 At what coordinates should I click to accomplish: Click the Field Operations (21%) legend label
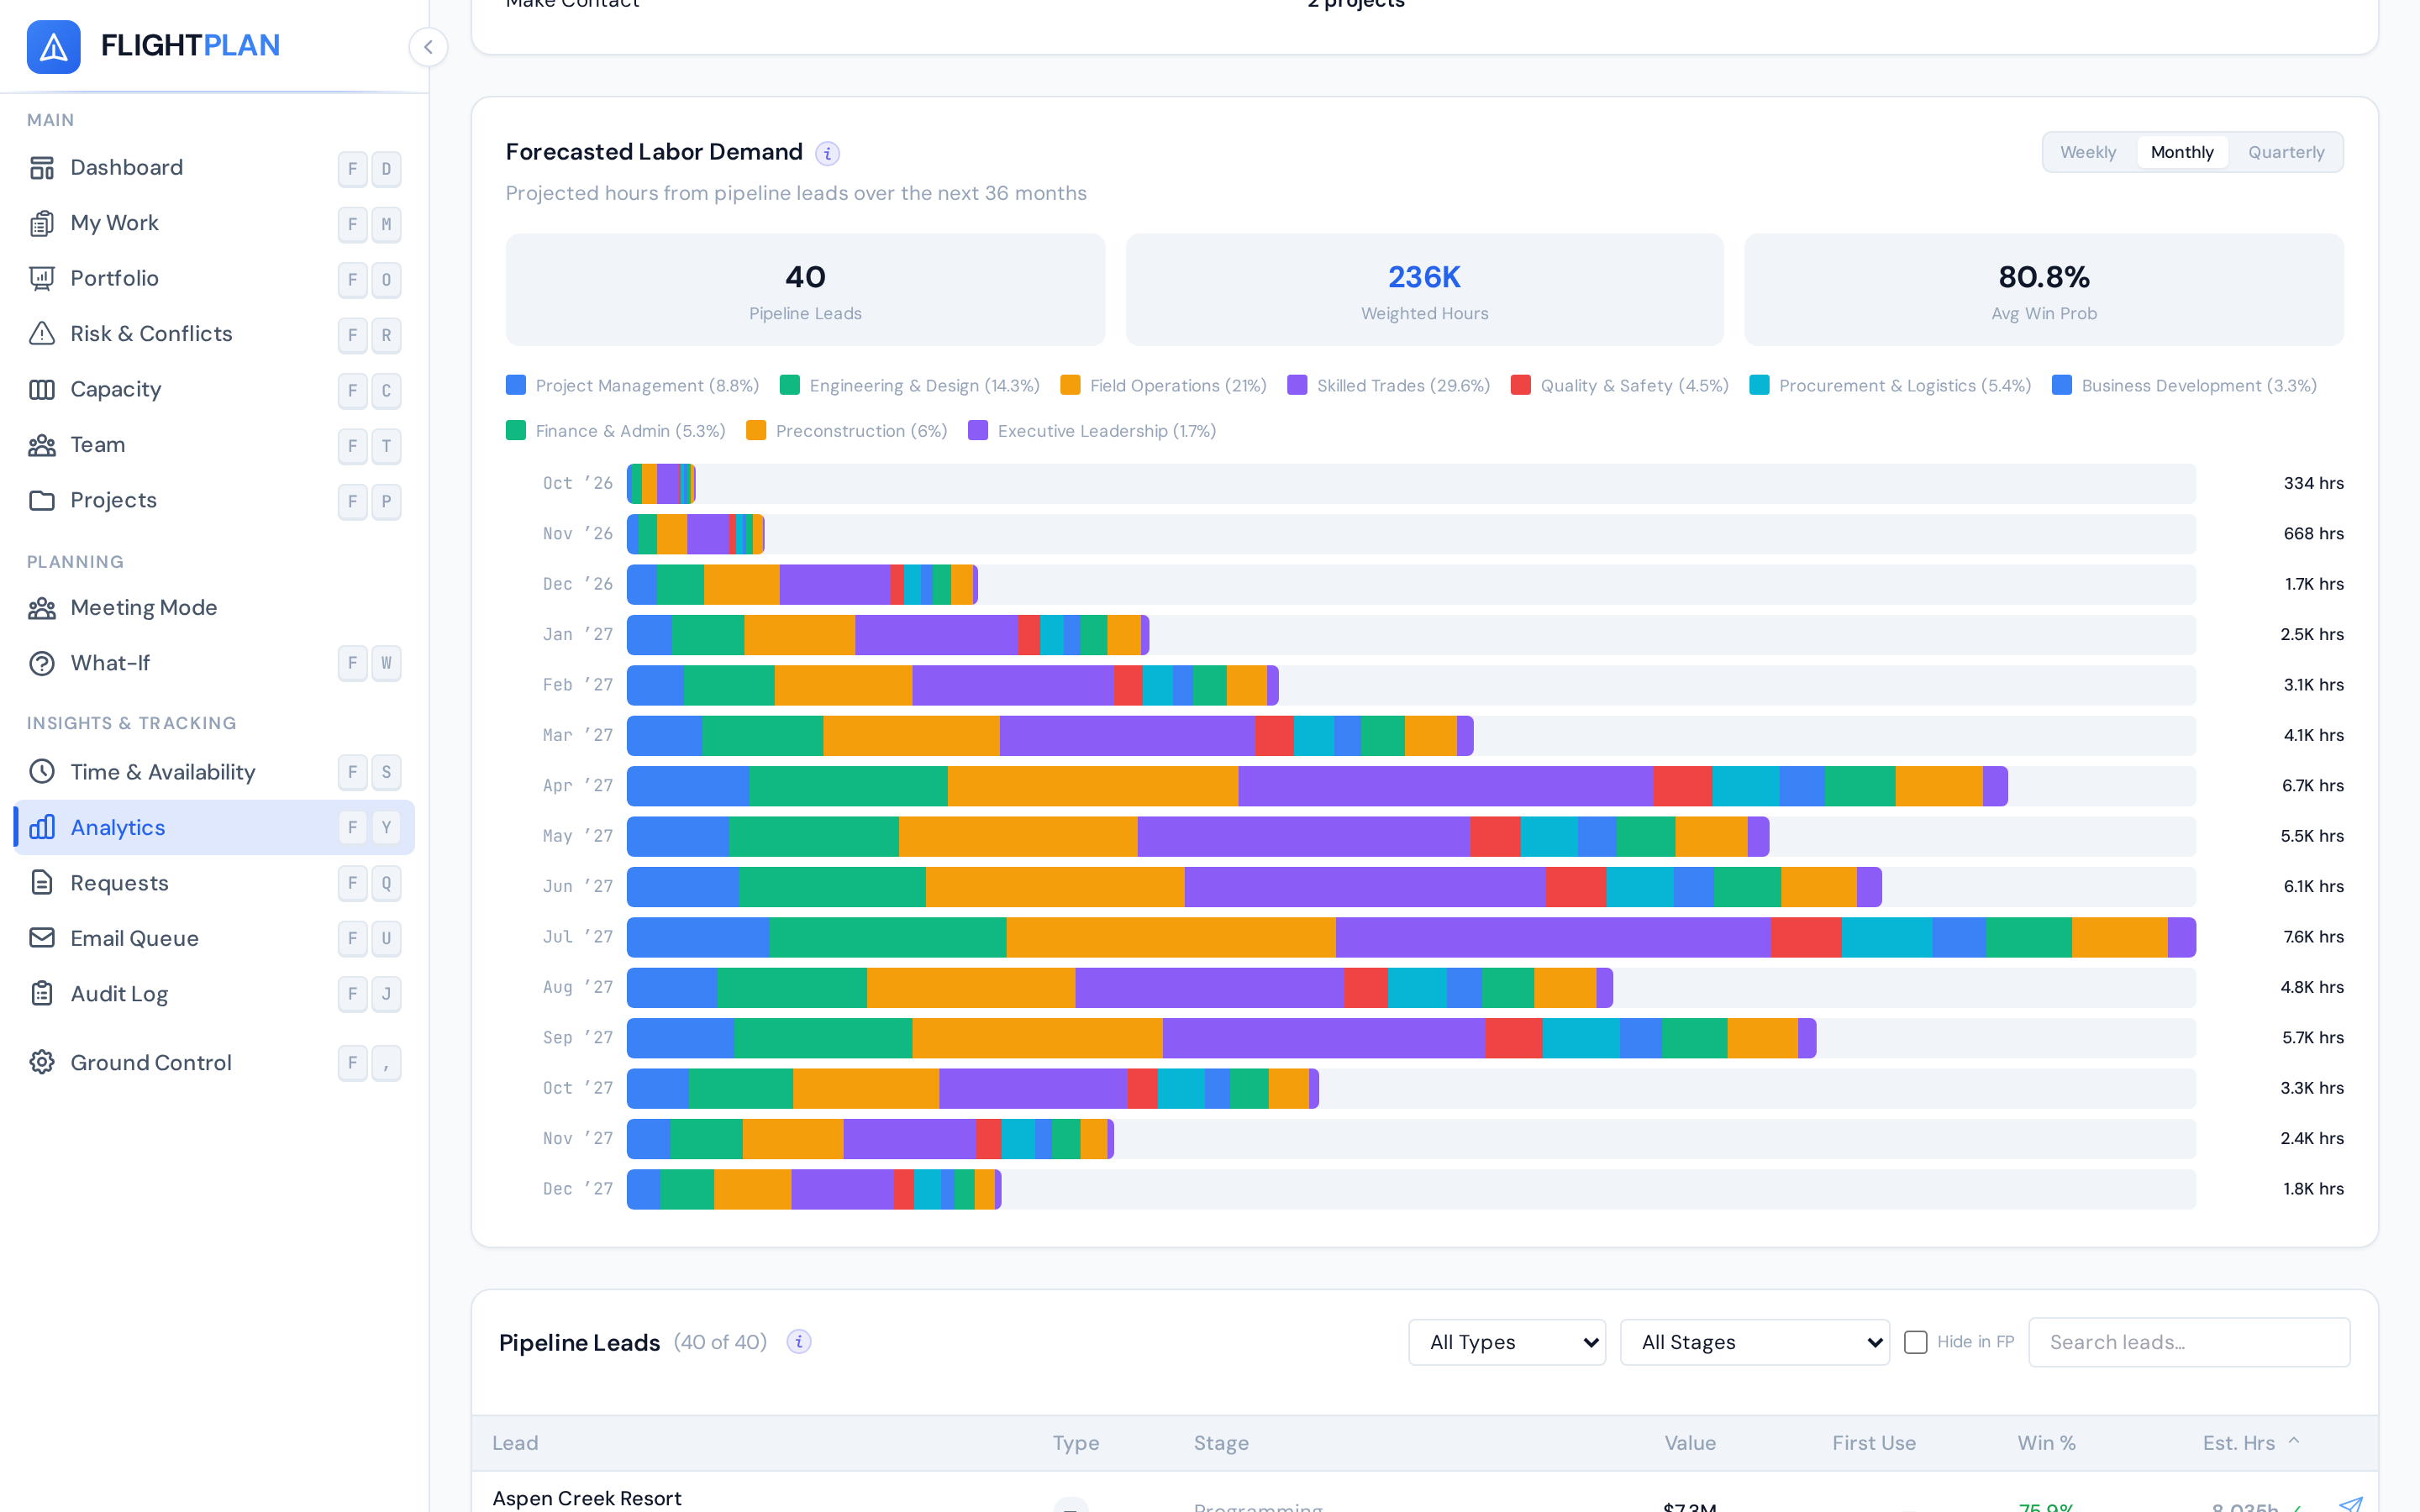[x=1178, y=386]
